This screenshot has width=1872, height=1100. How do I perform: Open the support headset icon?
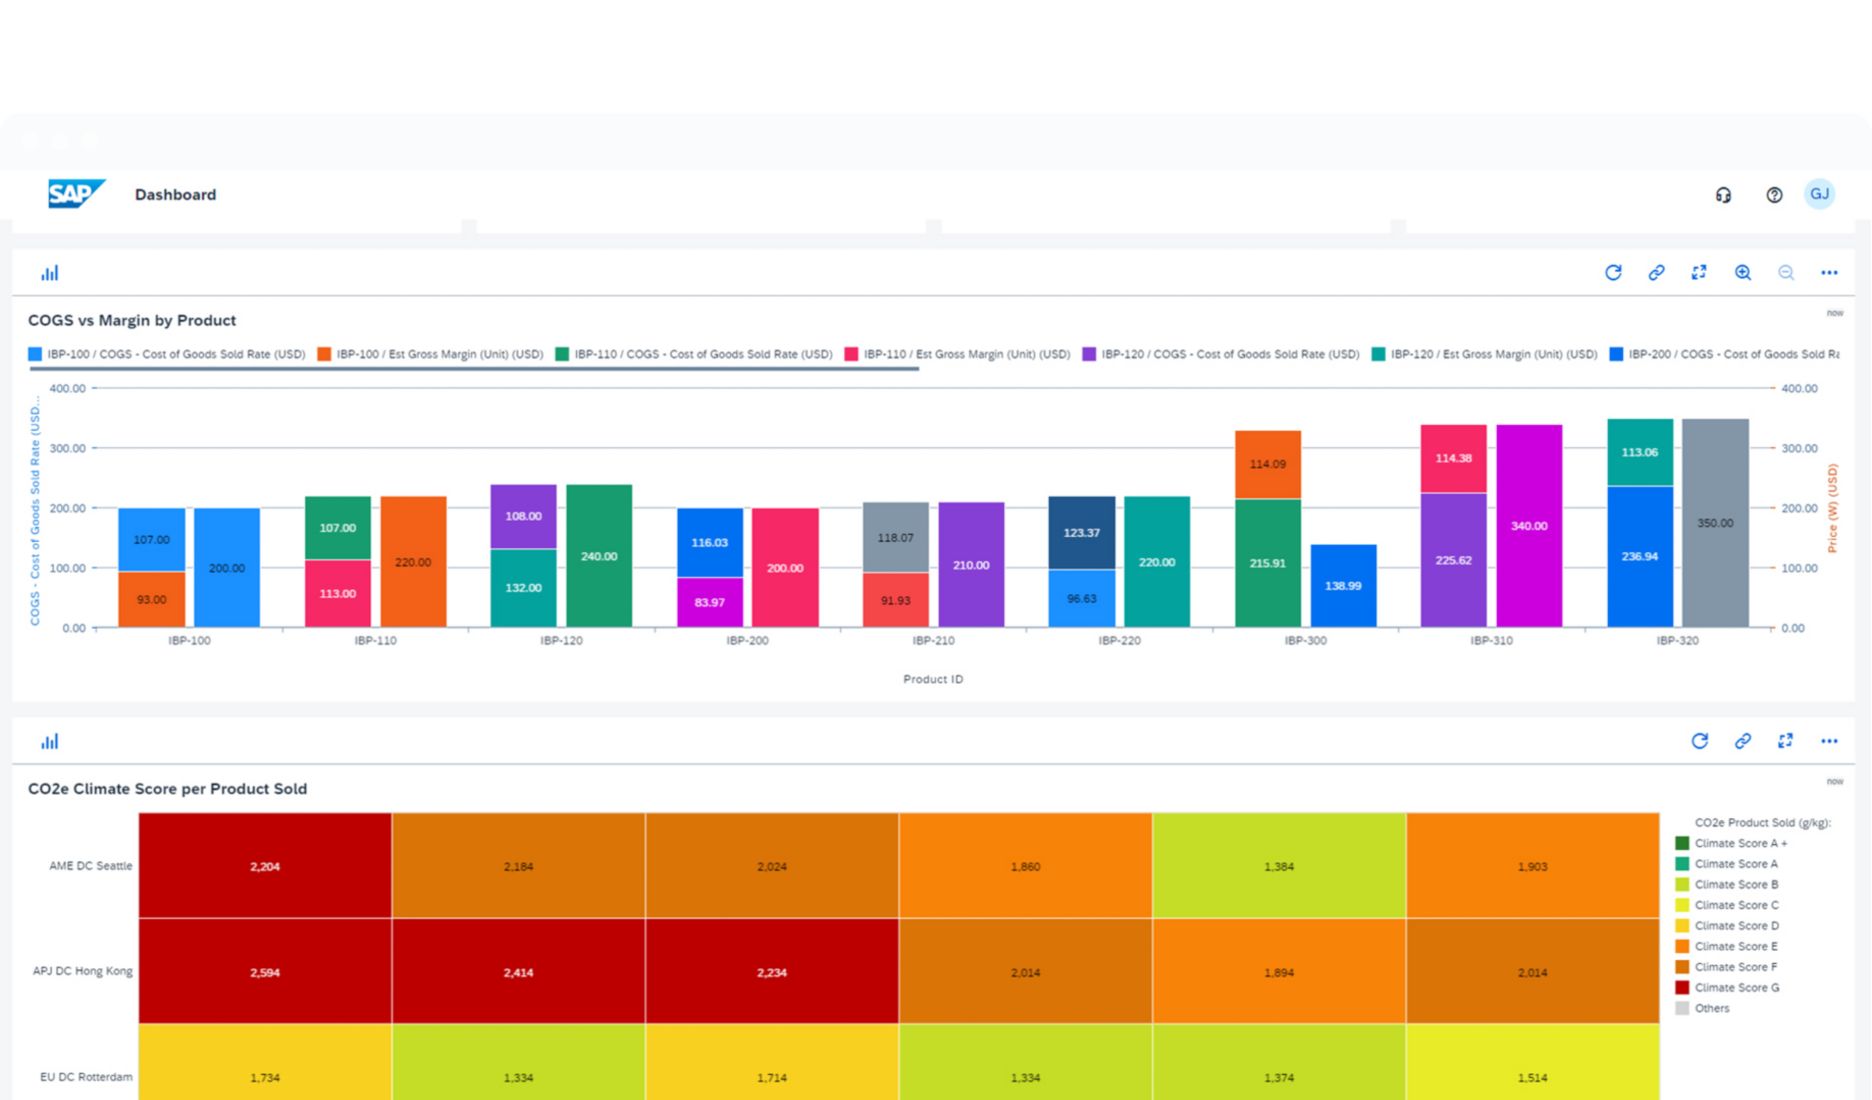[1723, 195]
